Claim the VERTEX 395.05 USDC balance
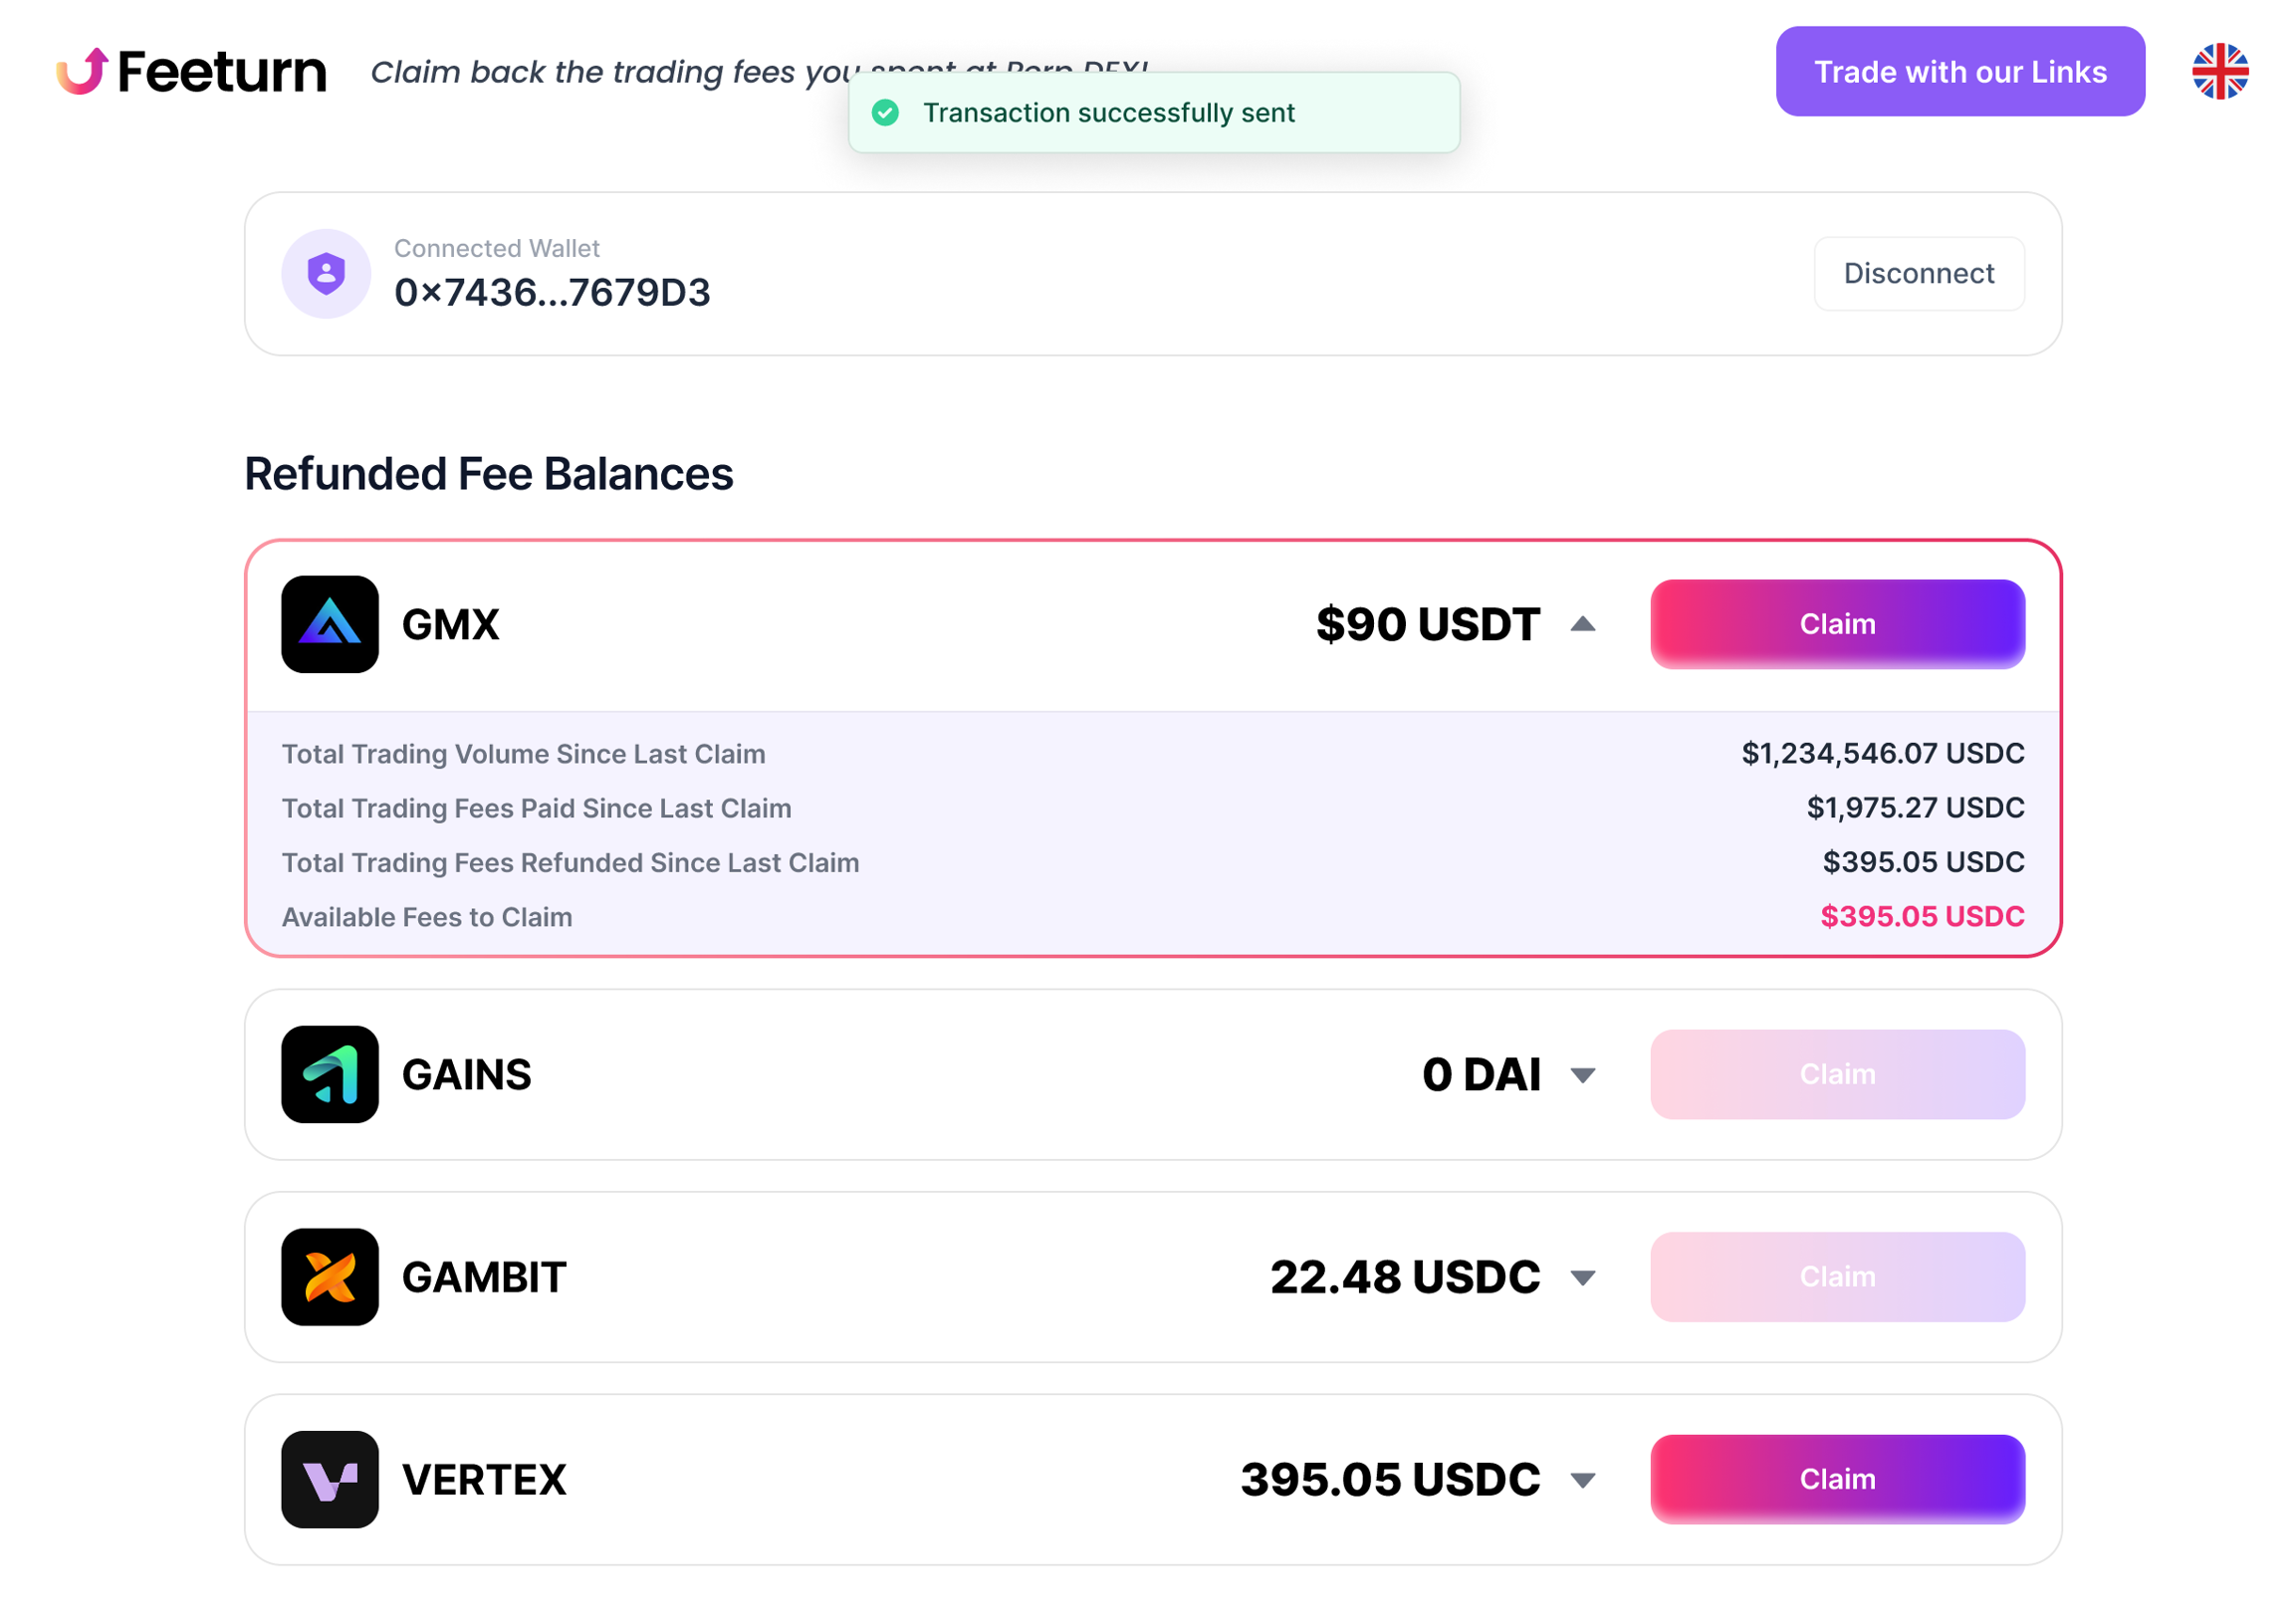 (1836, 1478)
